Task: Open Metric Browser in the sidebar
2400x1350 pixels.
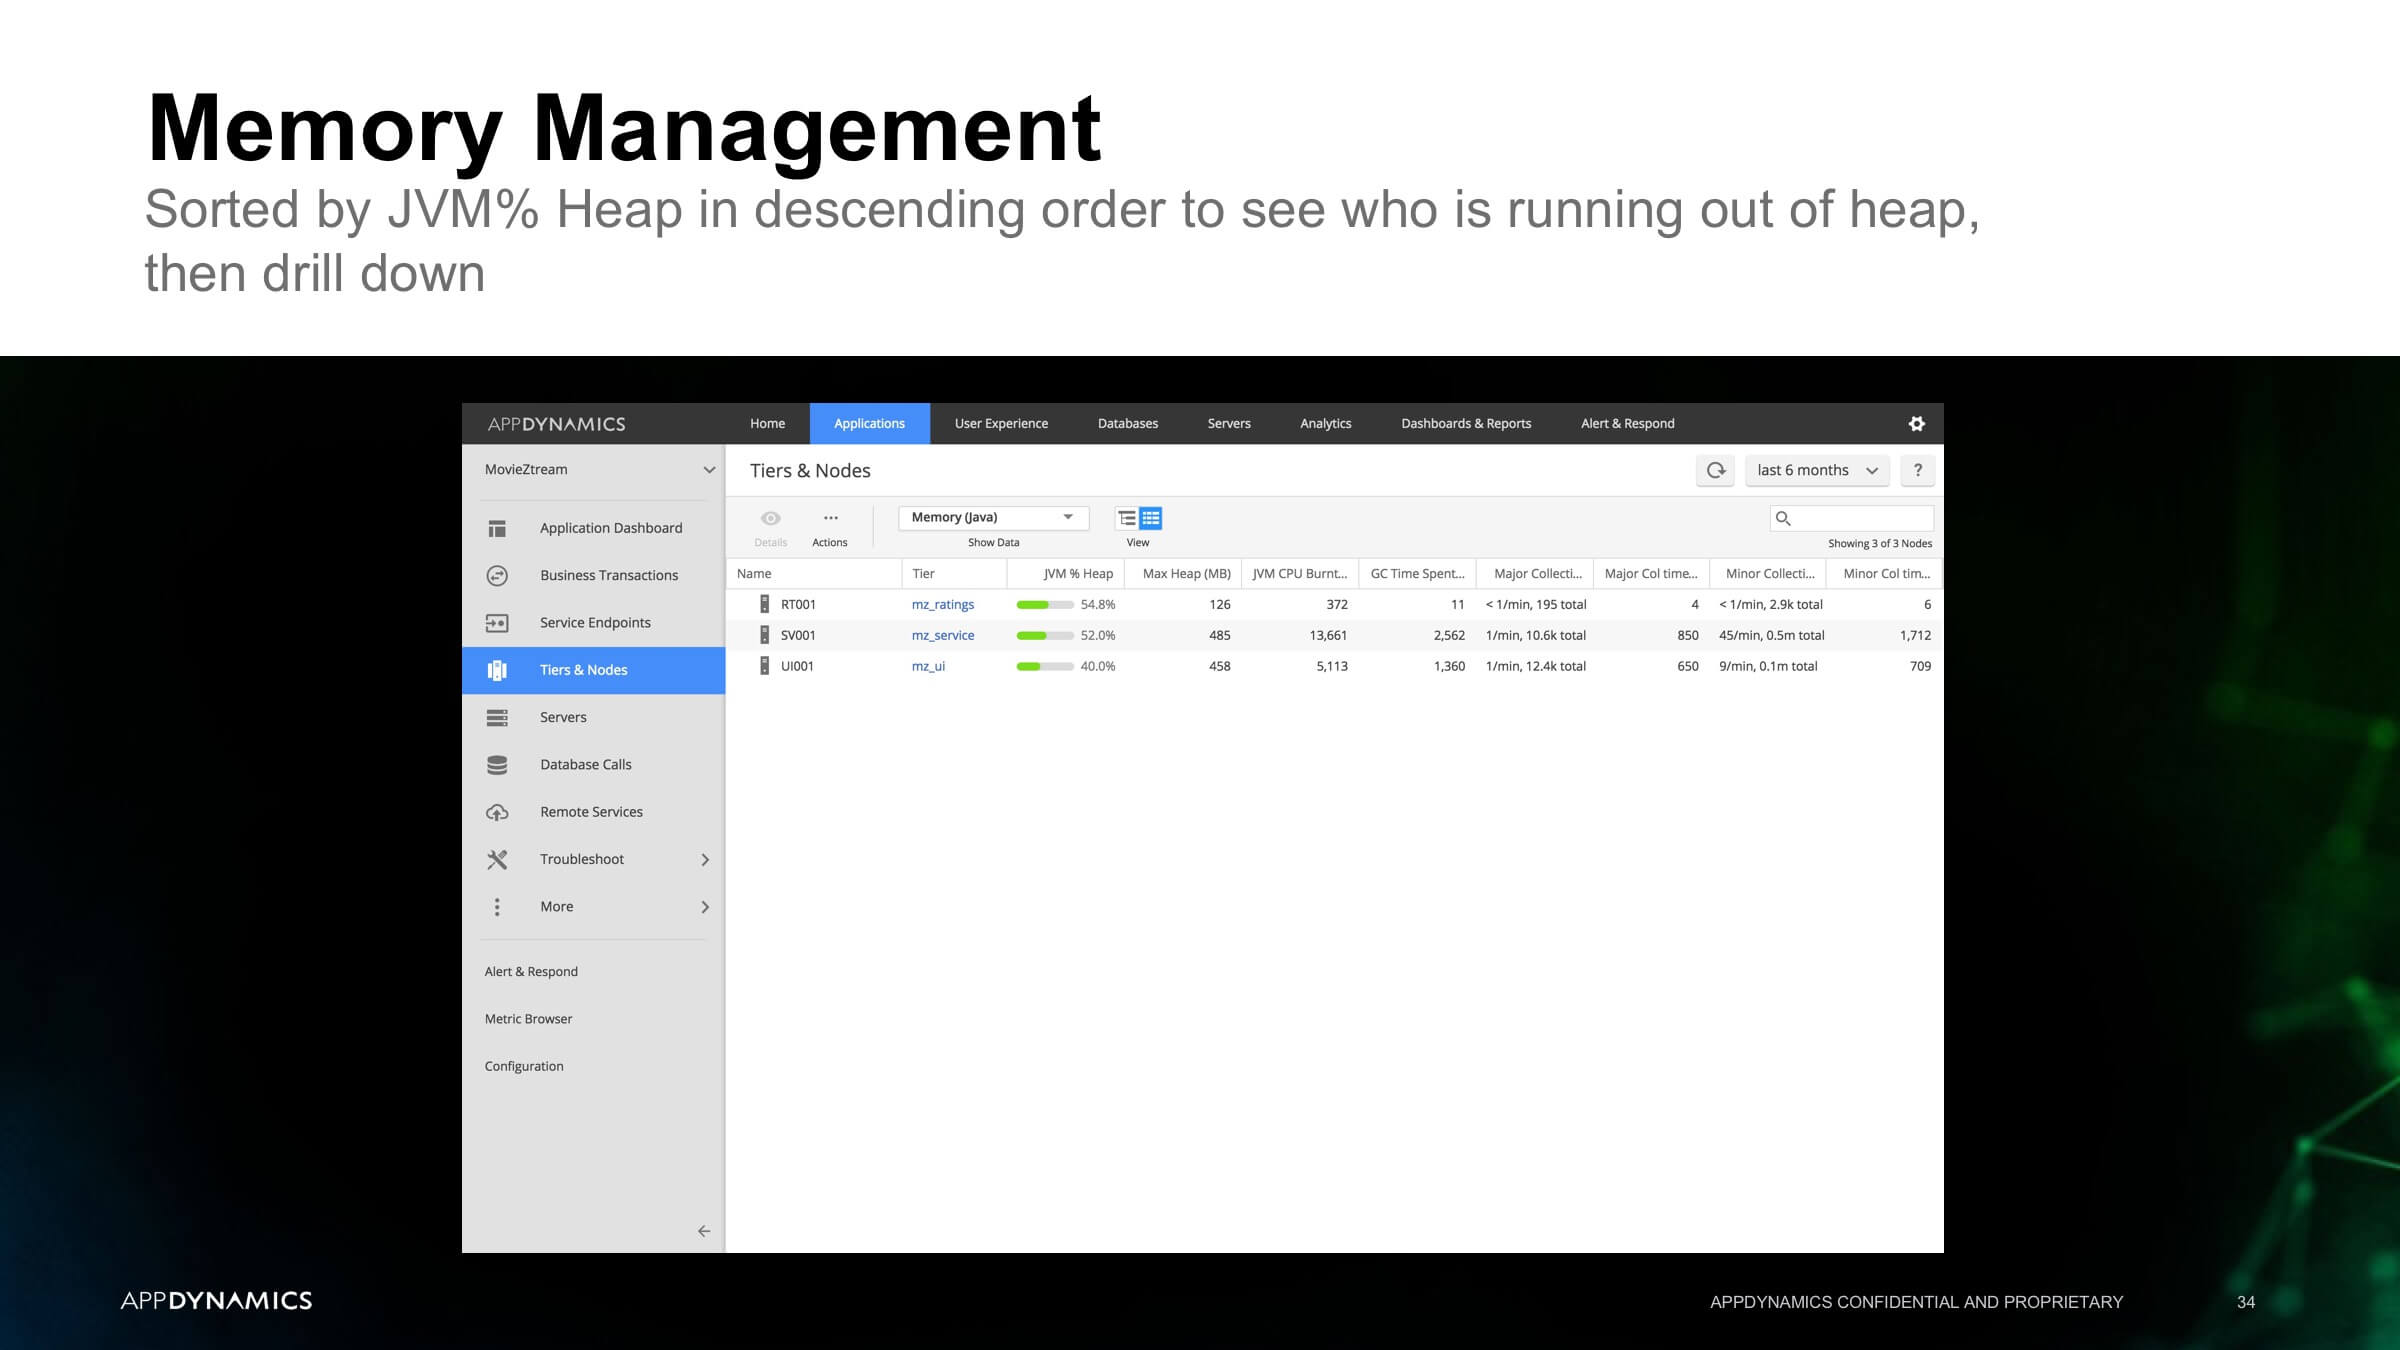Action: [528, 1019]
